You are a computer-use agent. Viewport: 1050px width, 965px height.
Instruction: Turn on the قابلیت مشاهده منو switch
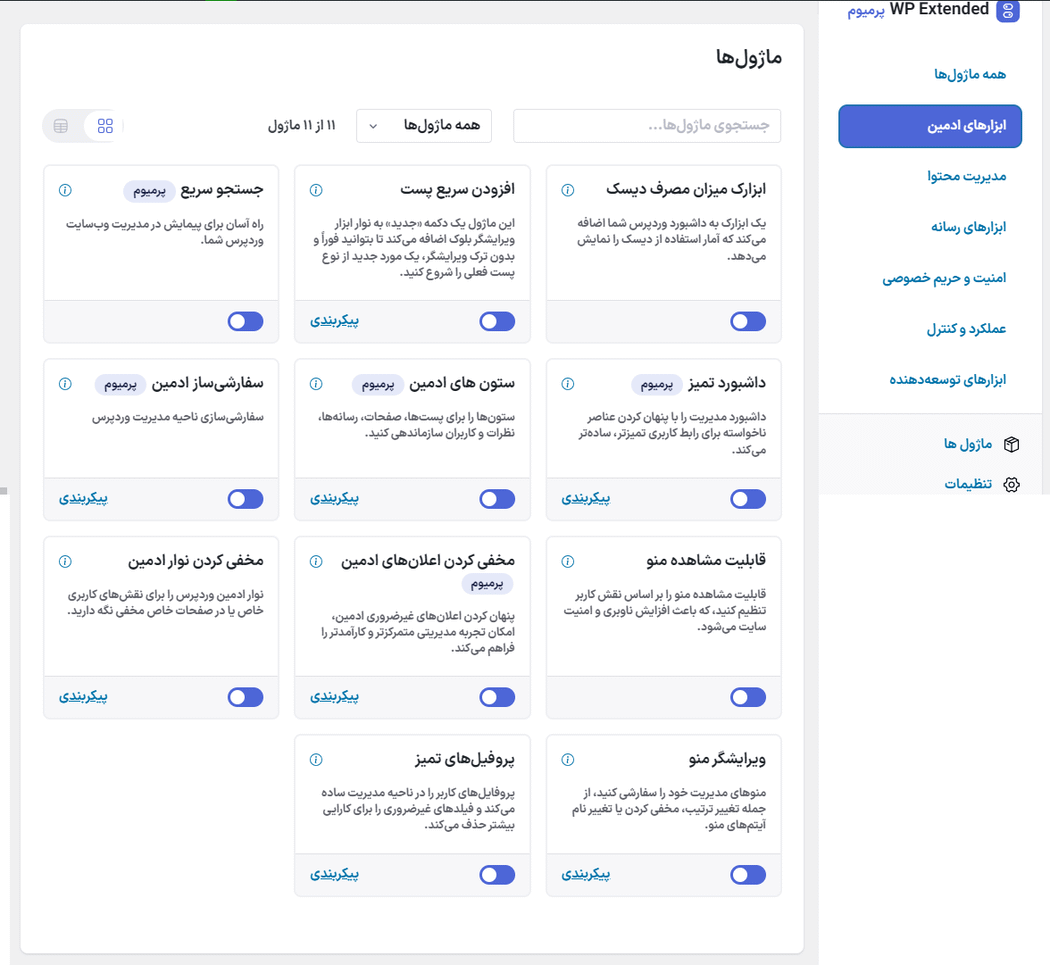(748, 697)
